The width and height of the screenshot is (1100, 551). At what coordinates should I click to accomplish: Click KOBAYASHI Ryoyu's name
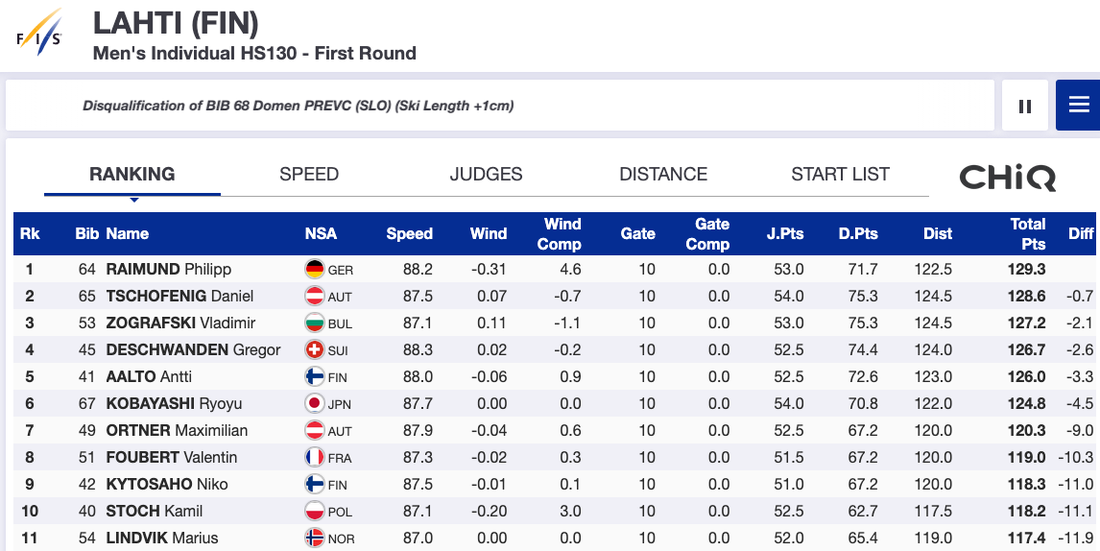[174, 404]
